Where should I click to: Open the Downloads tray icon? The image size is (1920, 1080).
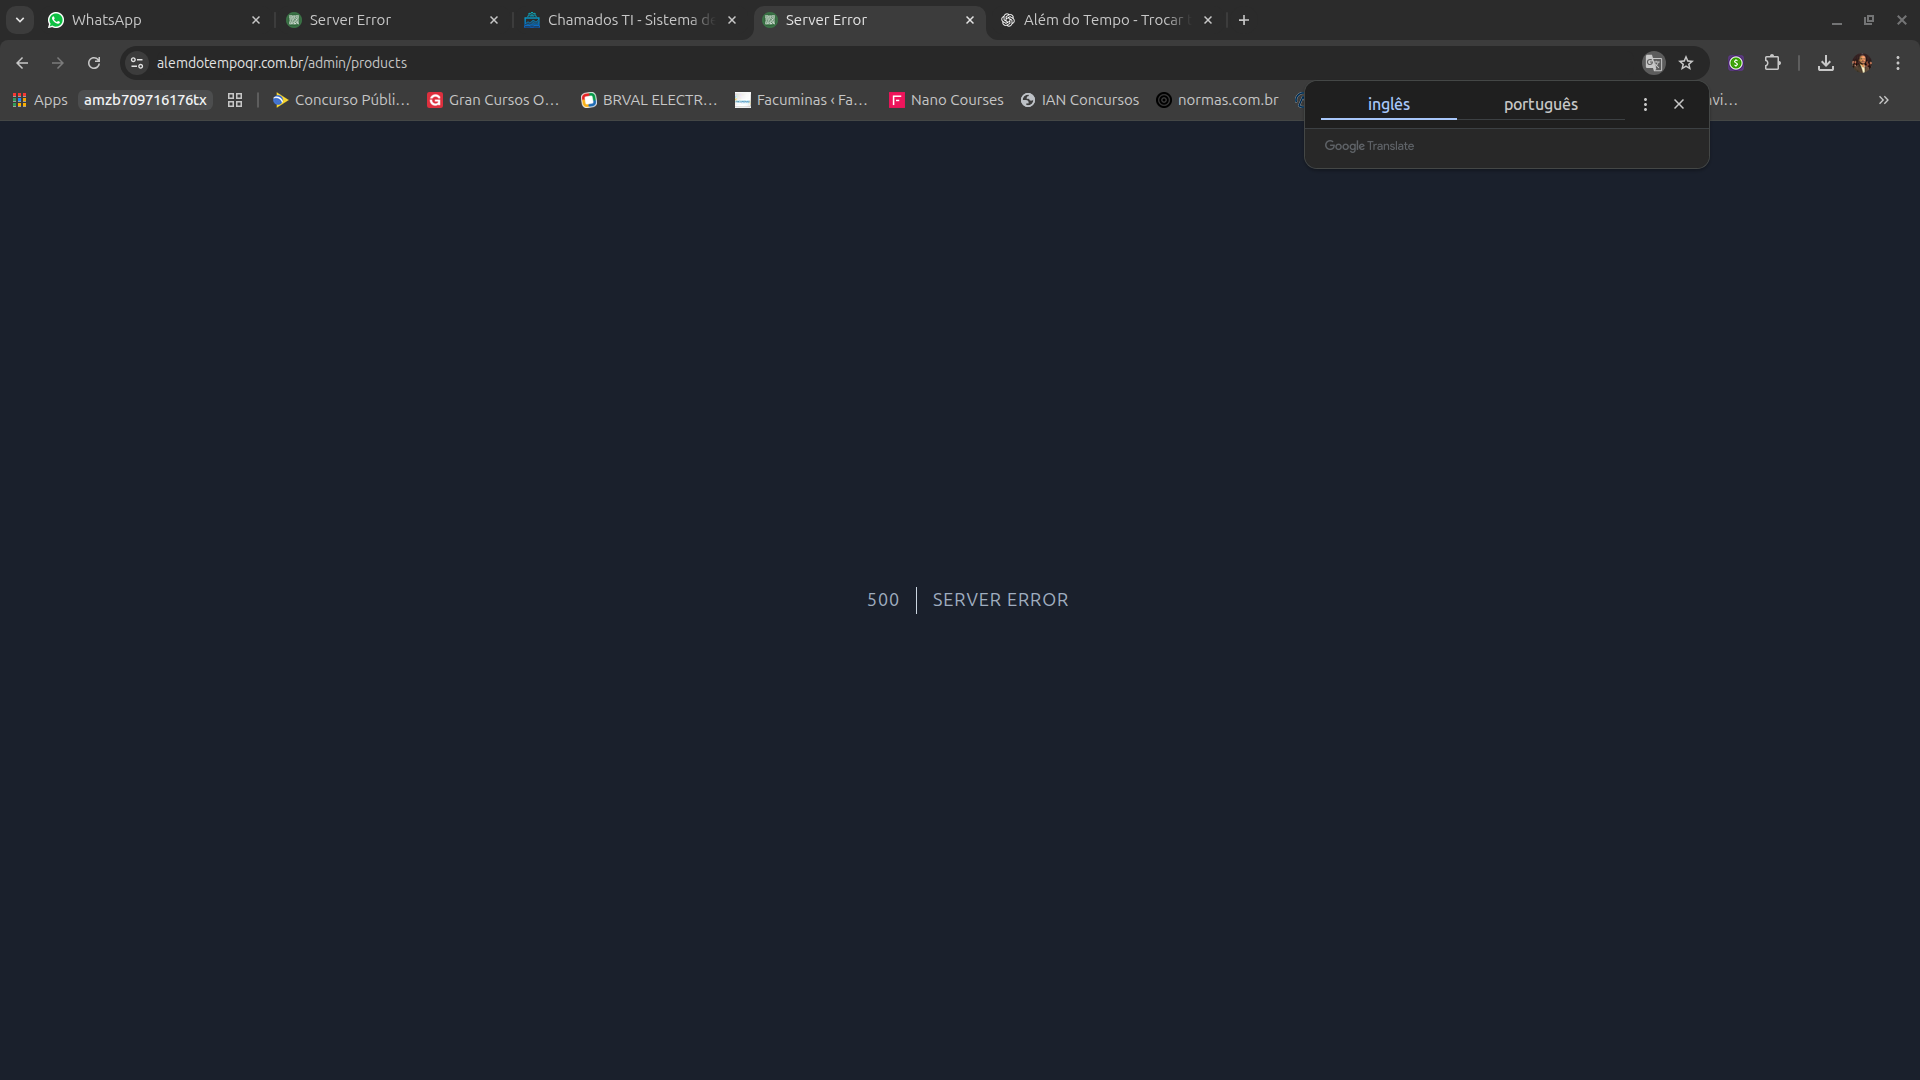click(1825, 63)
